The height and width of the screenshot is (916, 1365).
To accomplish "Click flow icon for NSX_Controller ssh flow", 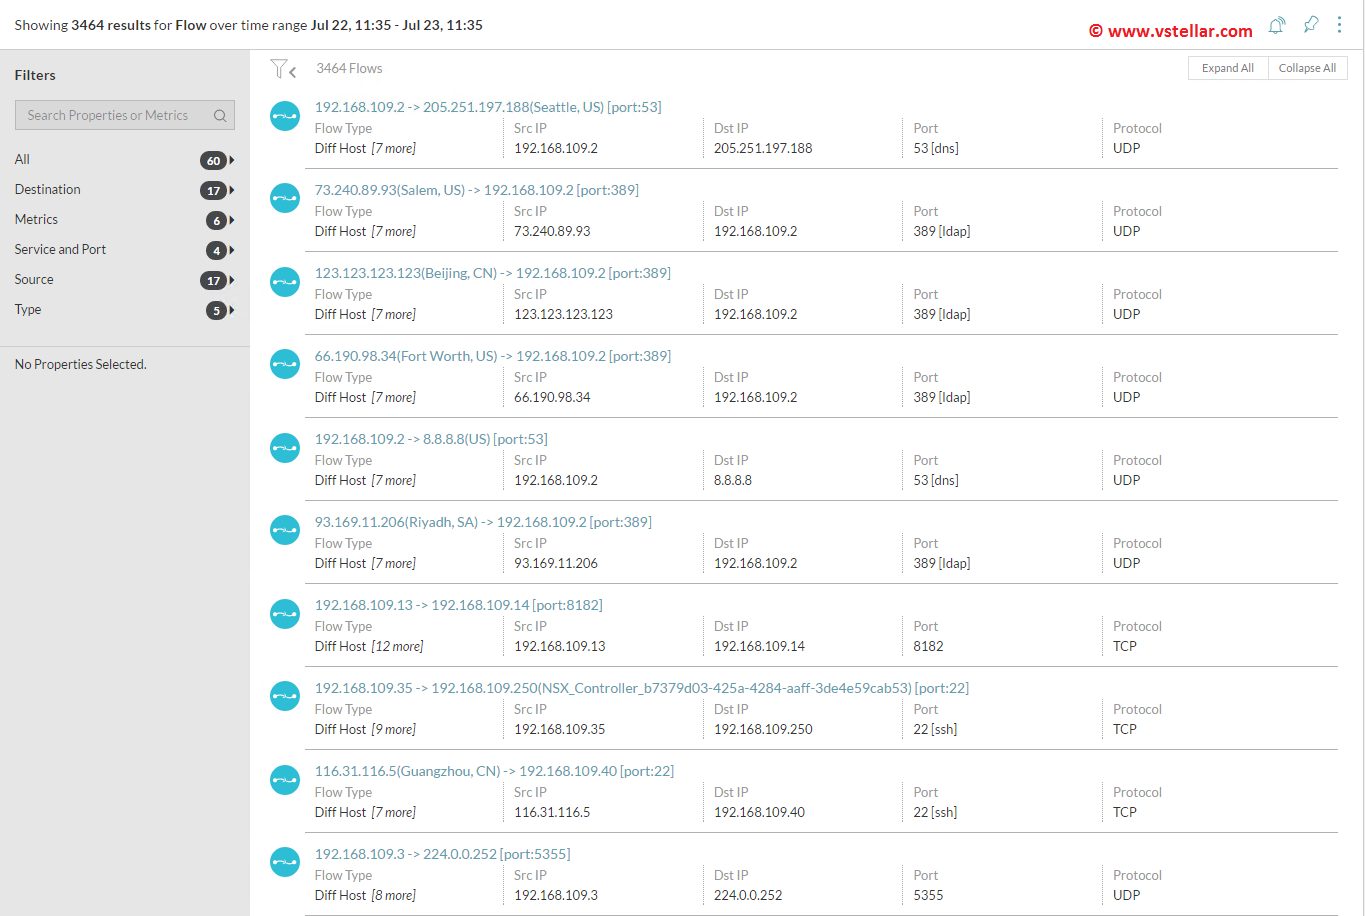I will click(285, 697).
